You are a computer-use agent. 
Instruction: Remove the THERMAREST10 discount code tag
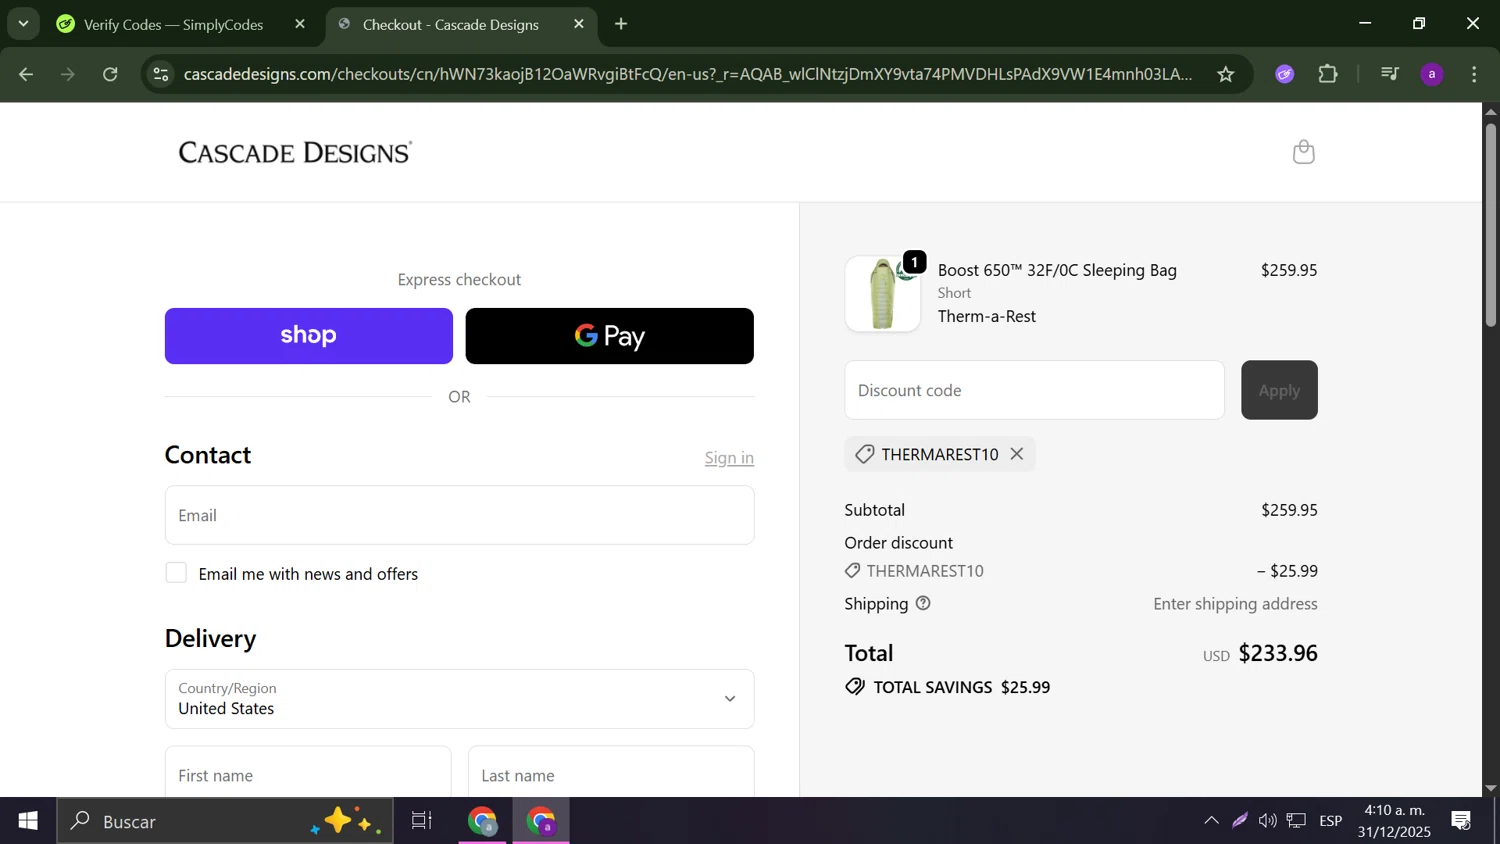(1017, 454)
